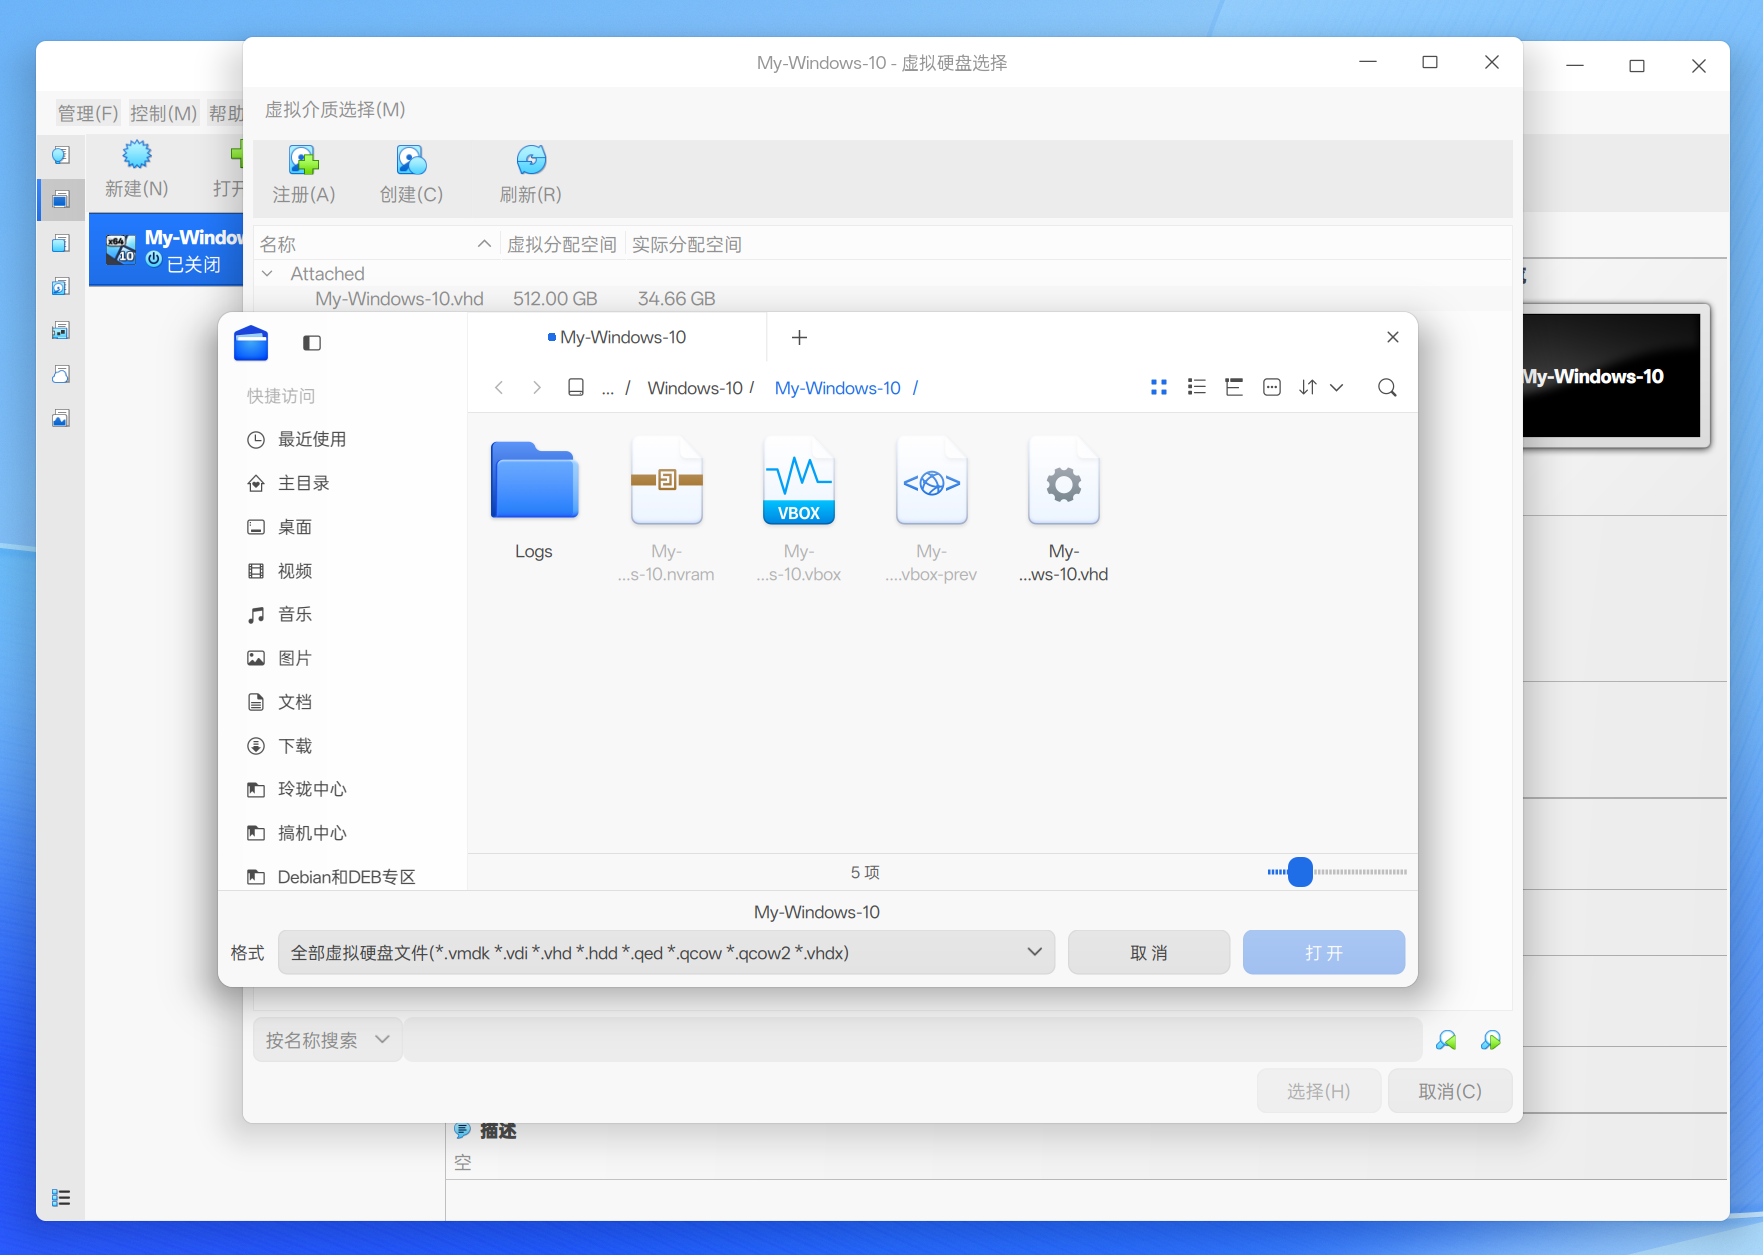
Task: Select the My-Windows-10.vhd row in disk list
Action: click(882, 299)
